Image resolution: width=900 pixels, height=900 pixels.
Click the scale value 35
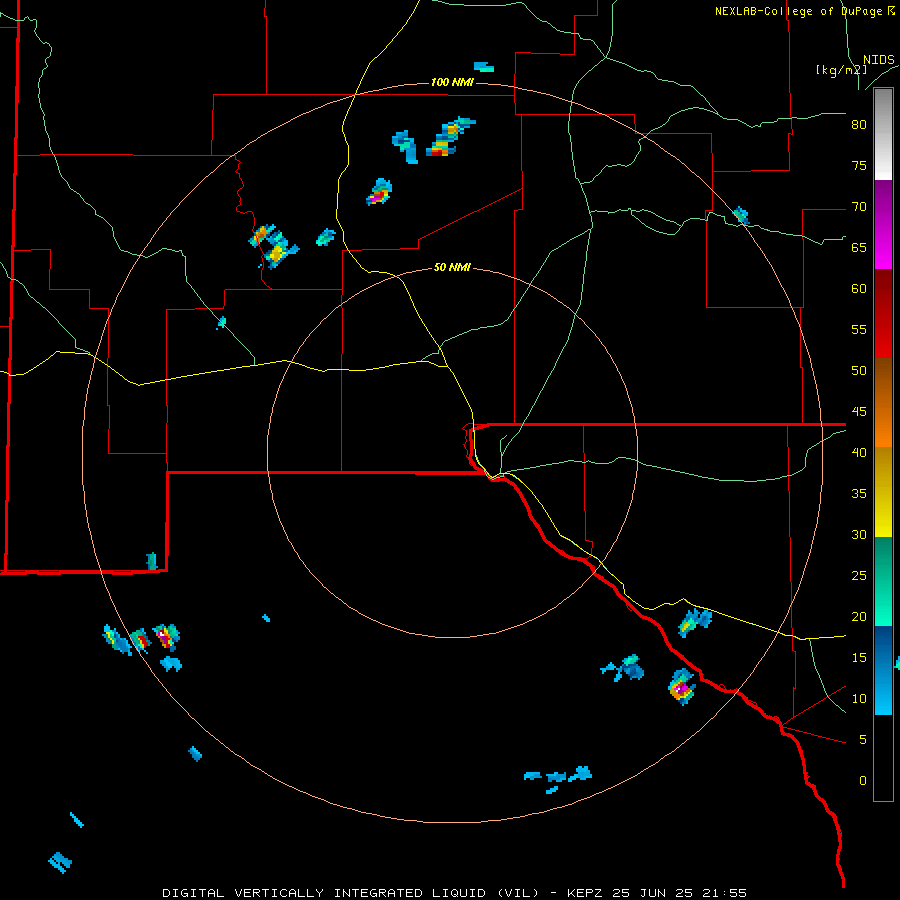point(859,494)
